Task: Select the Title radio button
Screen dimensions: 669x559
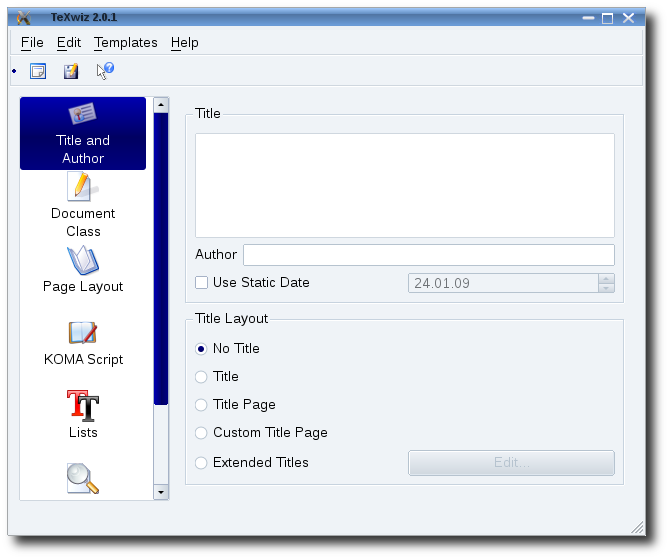Action: (201, 377)
